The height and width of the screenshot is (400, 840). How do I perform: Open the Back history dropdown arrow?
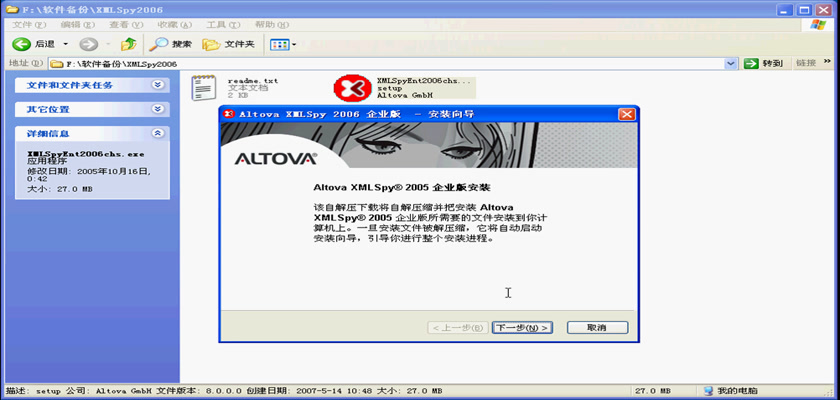tap(66, 44)
